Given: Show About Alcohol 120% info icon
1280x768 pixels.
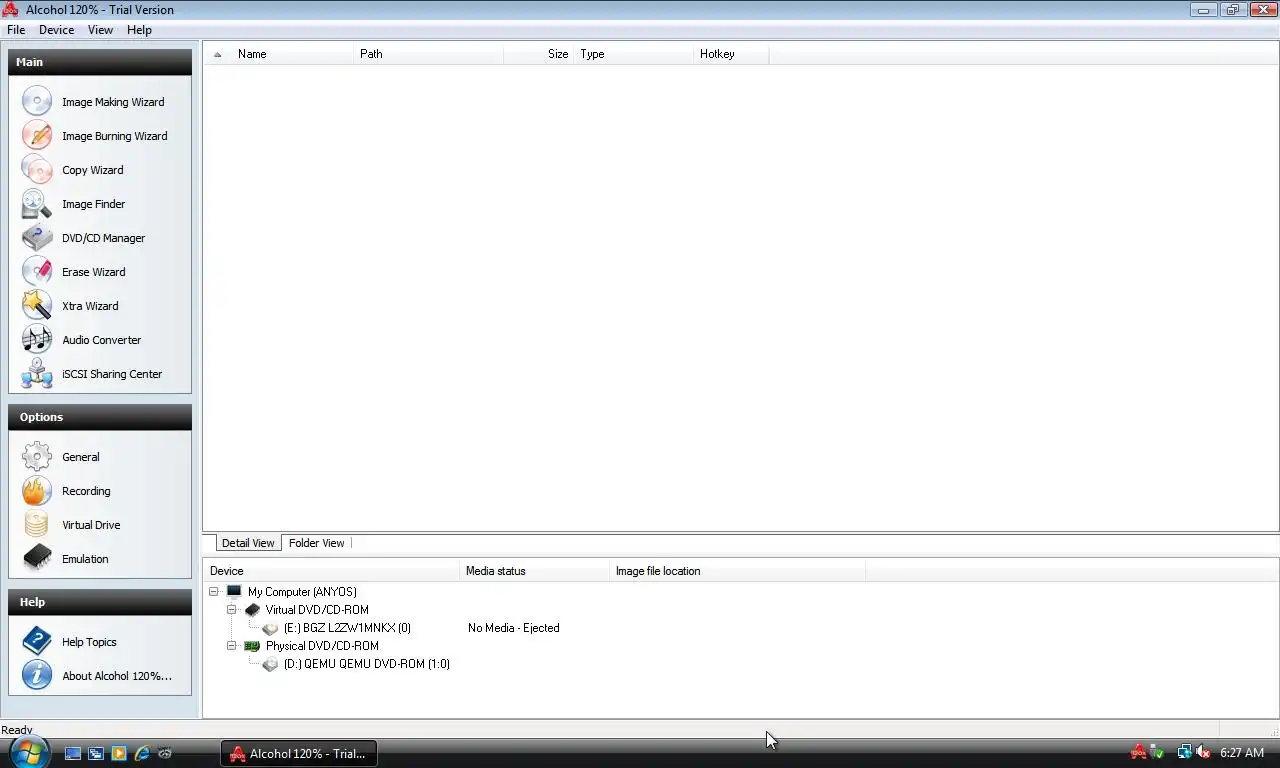Looking at the screenshot, I should point(37,676).
